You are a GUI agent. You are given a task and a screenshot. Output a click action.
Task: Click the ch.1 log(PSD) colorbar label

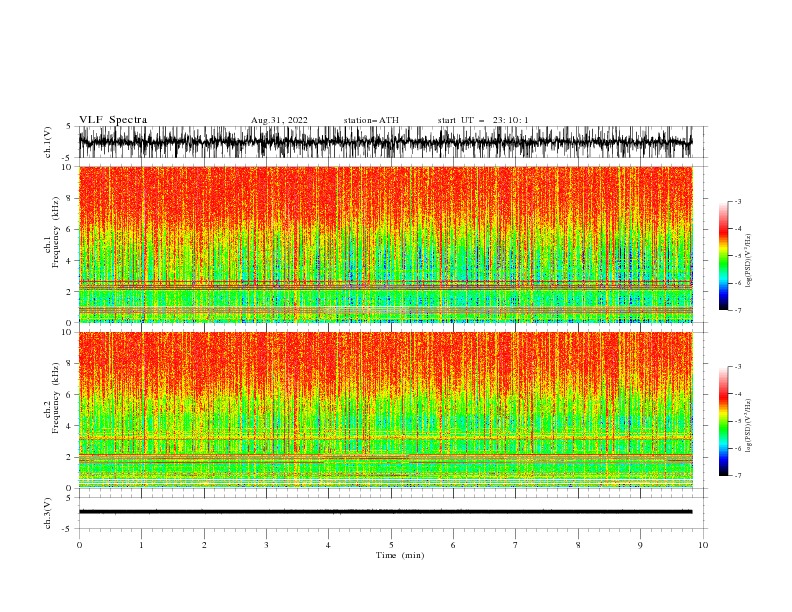748,262
